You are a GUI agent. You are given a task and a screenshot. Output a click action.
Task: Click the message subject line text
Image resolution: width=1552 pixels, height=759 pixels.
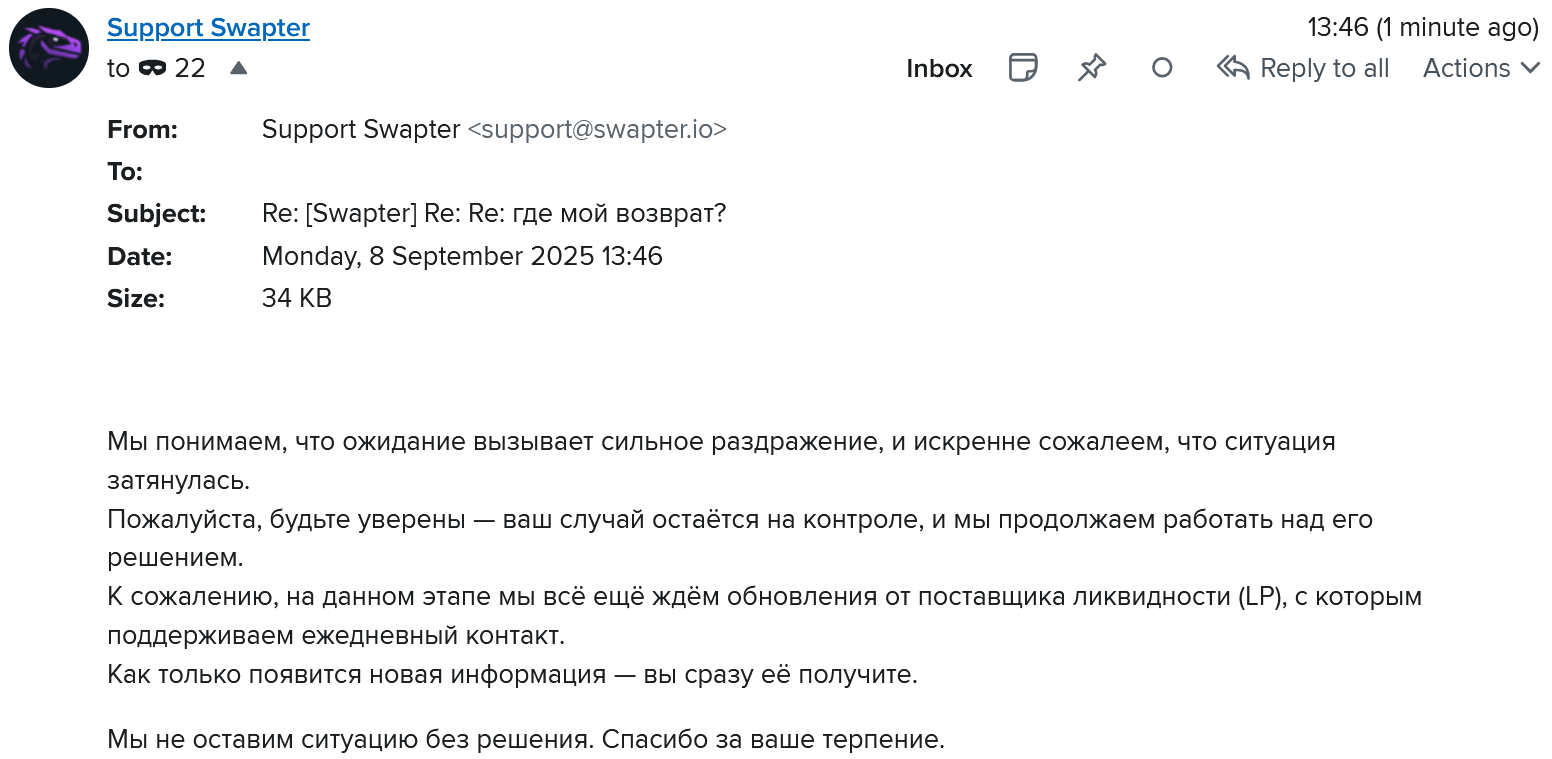click(494, 214)
